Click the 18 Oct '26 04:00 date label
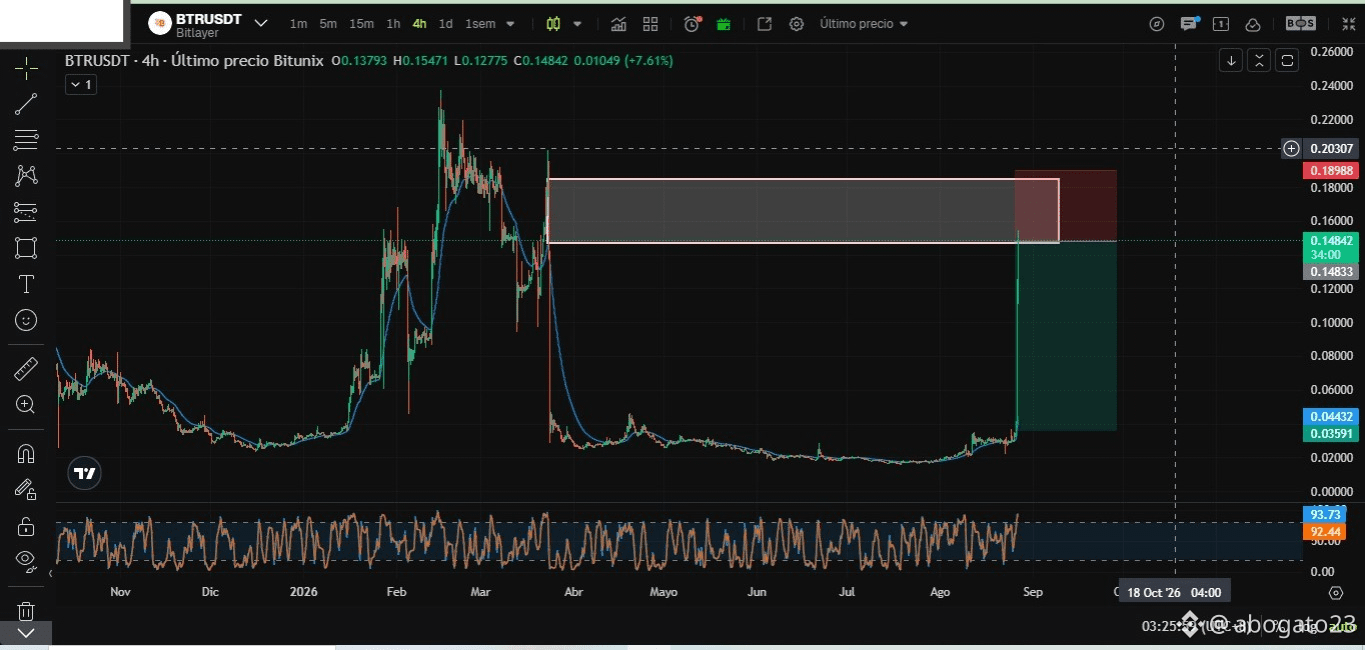Viewport: 1365px width, 650px height. 1175,592
